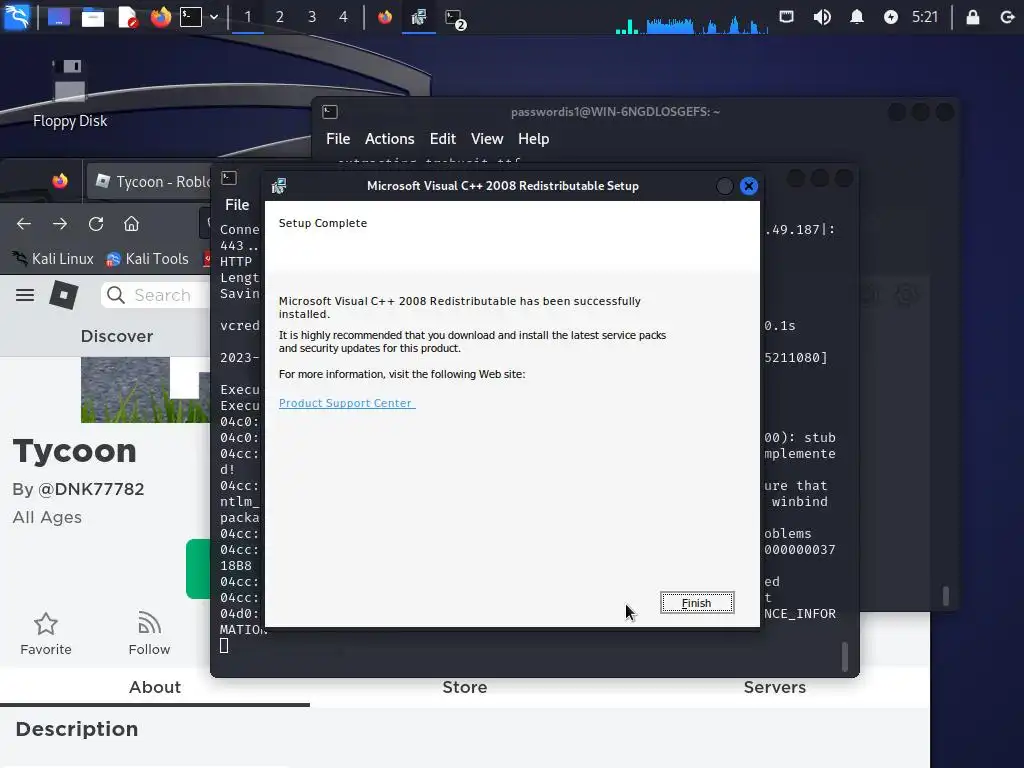Click the rear terminal window icon
1024x768 pixels.
[330, 112]
